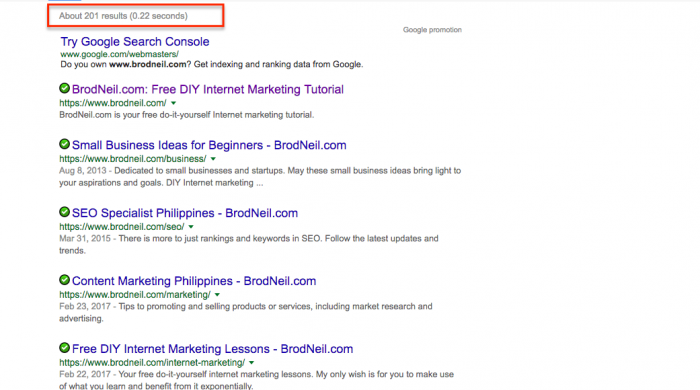Screen dimensions: 700x390
Task: Open Content Marketing Philippines result title
Action: (x=194, y=281)
